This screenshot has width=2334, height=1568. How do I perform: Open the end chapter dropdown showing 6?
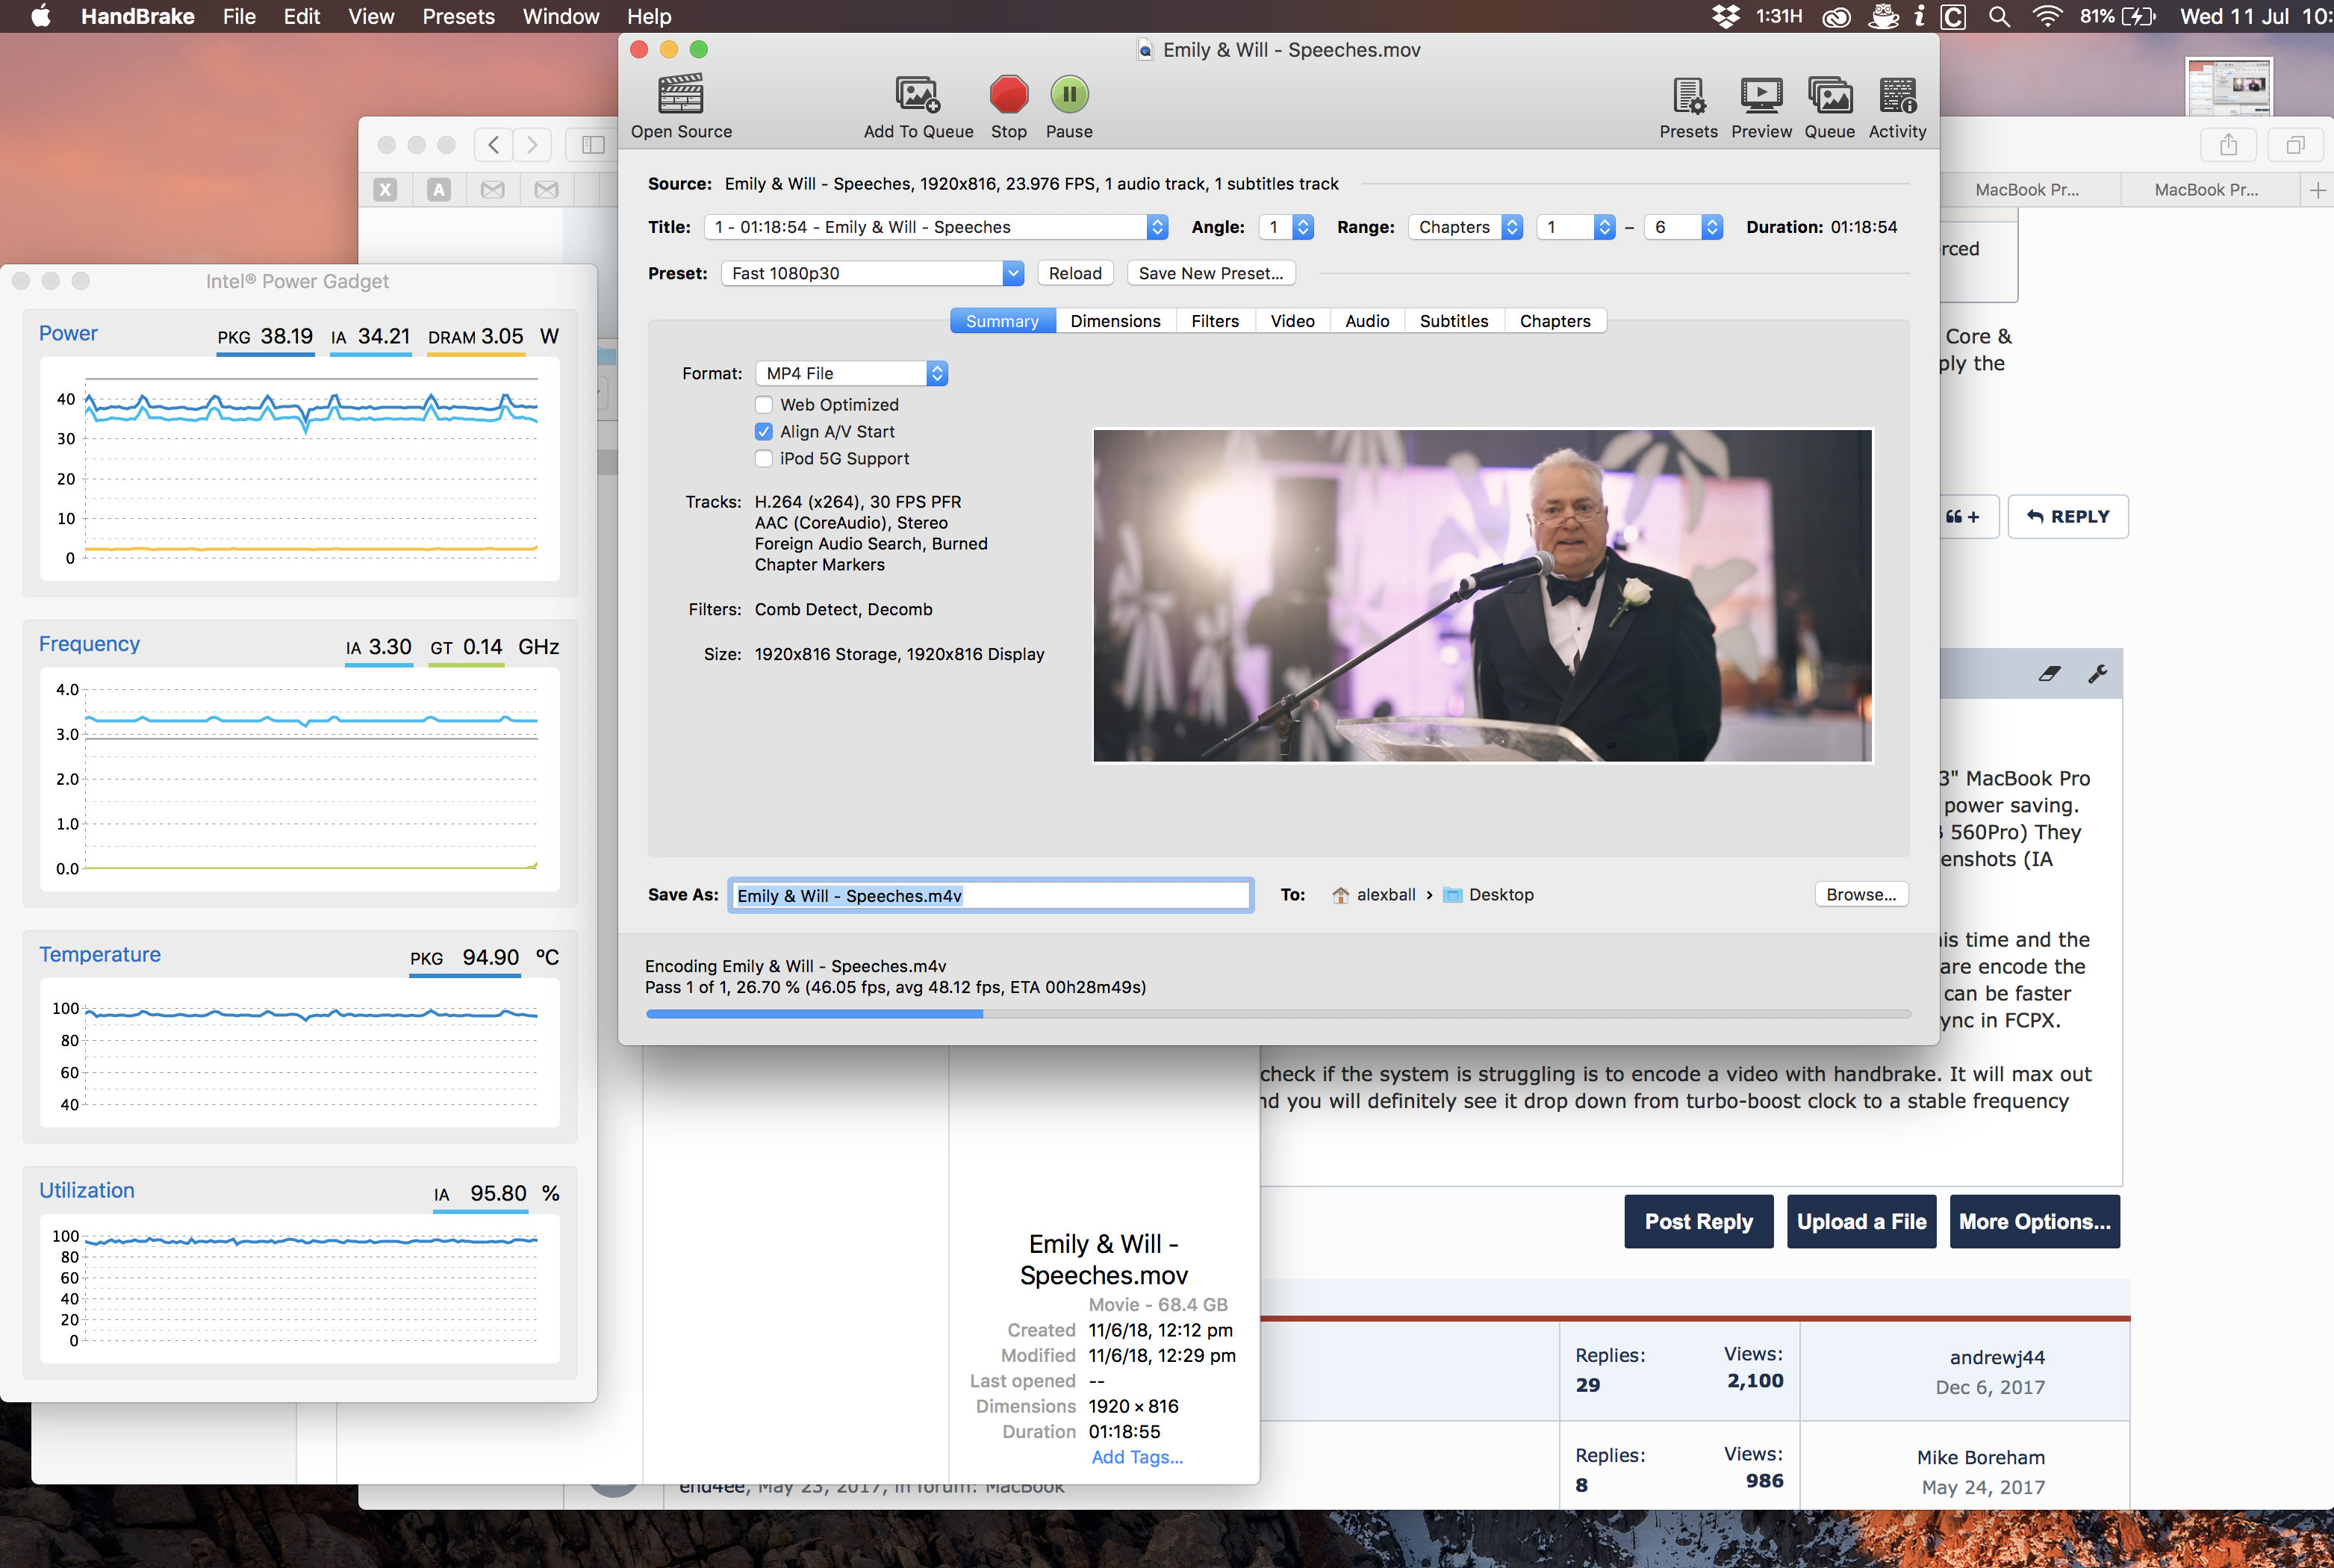coord(1683,227)
